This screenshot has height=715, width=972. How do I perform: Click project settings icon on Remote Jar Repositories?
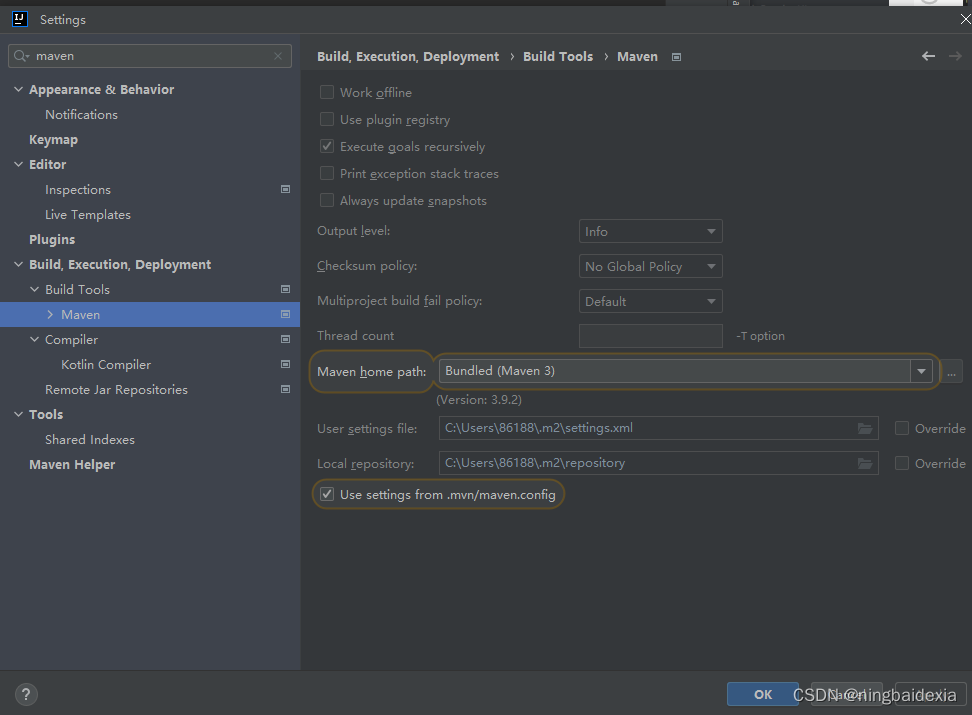(285, 389)
